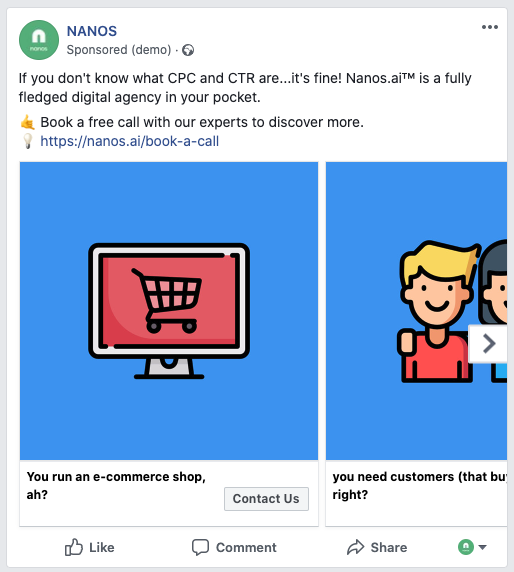Screen dimensions: 514x572
Task: Click the call-me hand emoji
Action: (28, 122)
